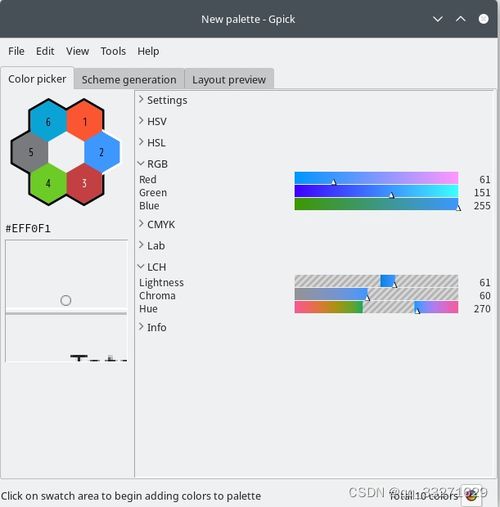This screenshot has height=507, width=500.
Task: Collapse the LCH section
Action: pyautogui.click(x=152, y=267)
